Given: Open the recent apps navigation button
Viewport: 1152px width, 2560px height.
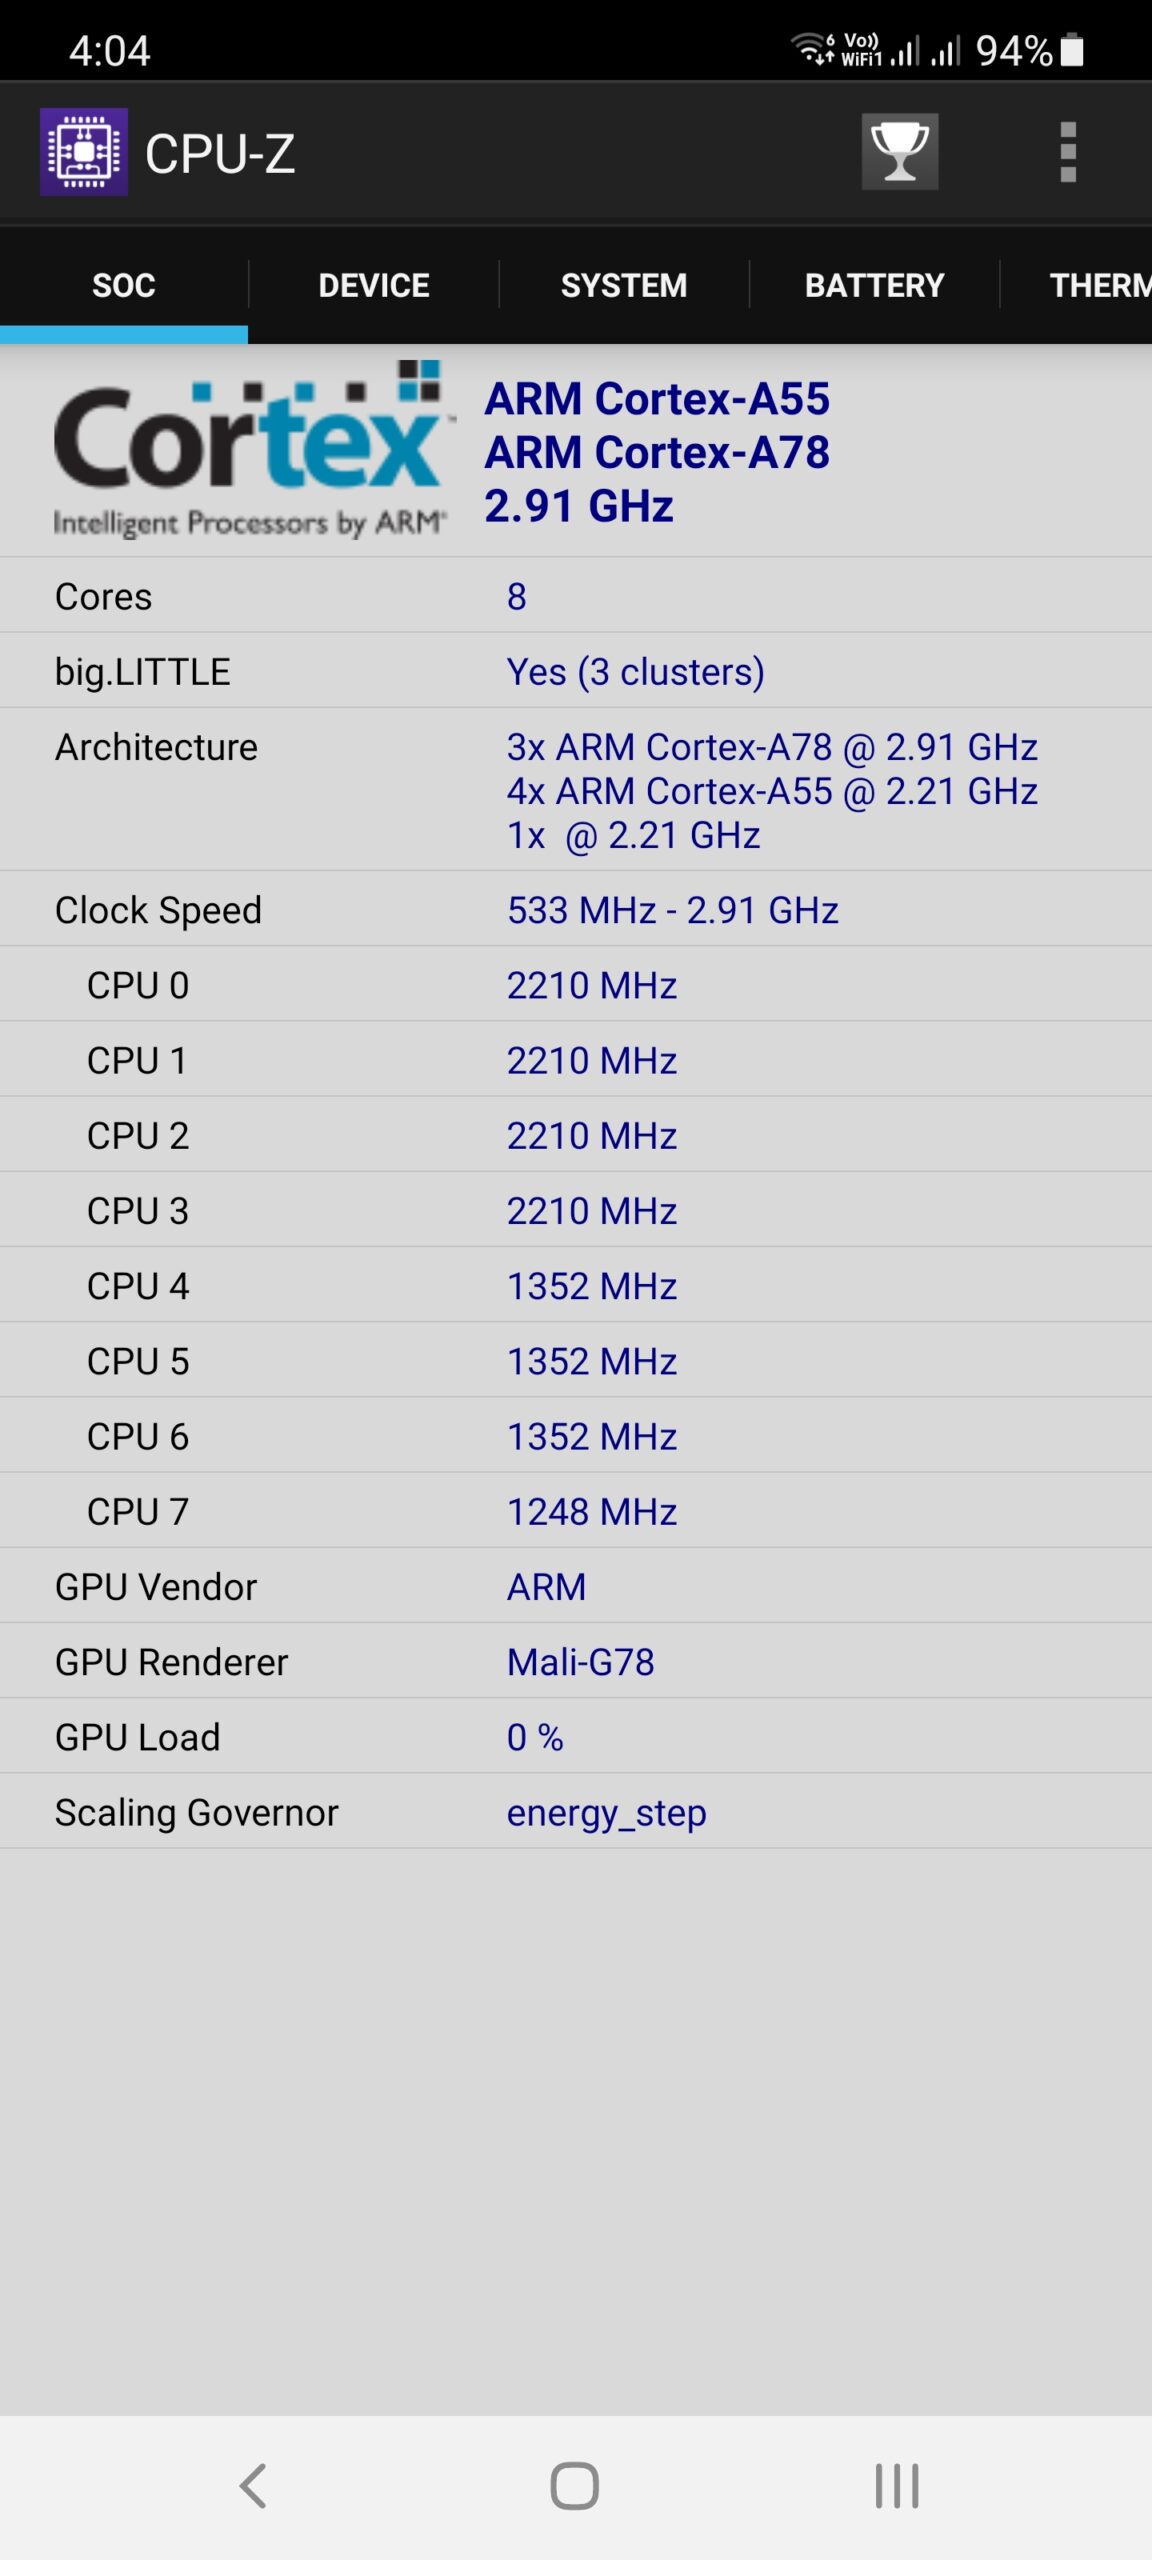Looking at the screenshot, I should 896,2485.
